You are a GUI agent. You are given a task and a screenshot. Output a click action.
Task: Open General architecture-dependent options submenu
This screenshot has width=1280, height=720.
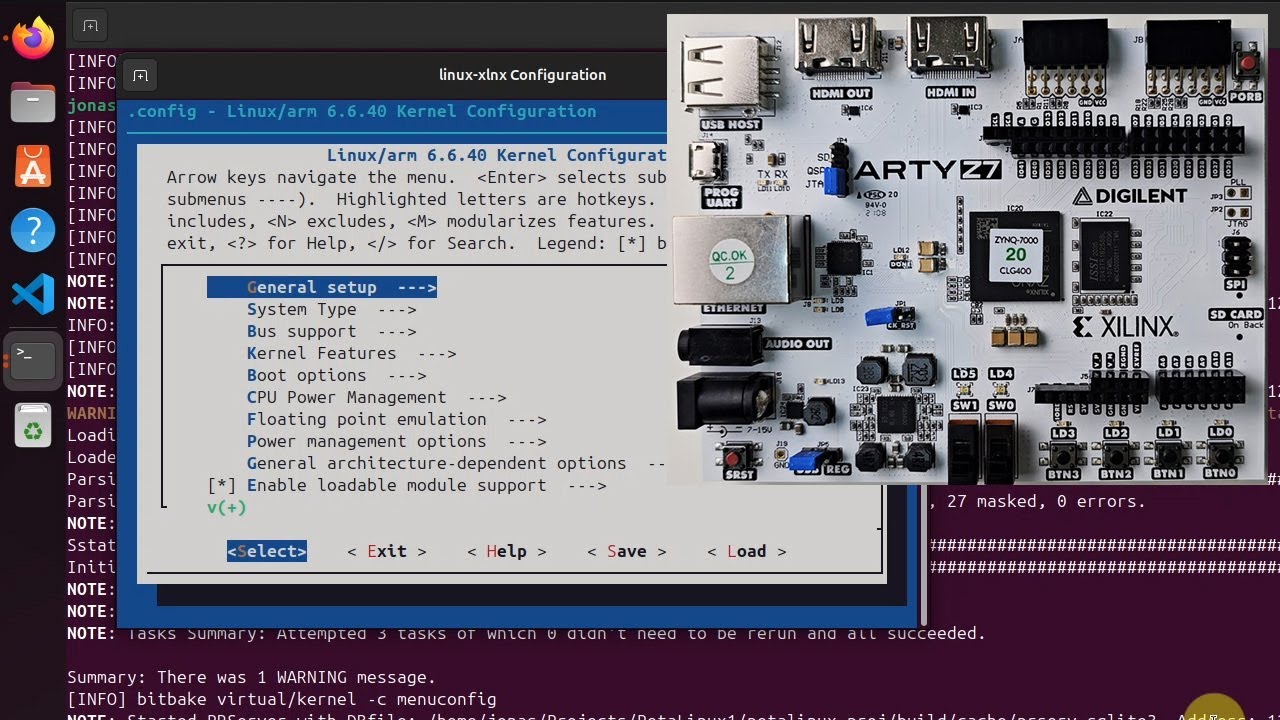456,463
